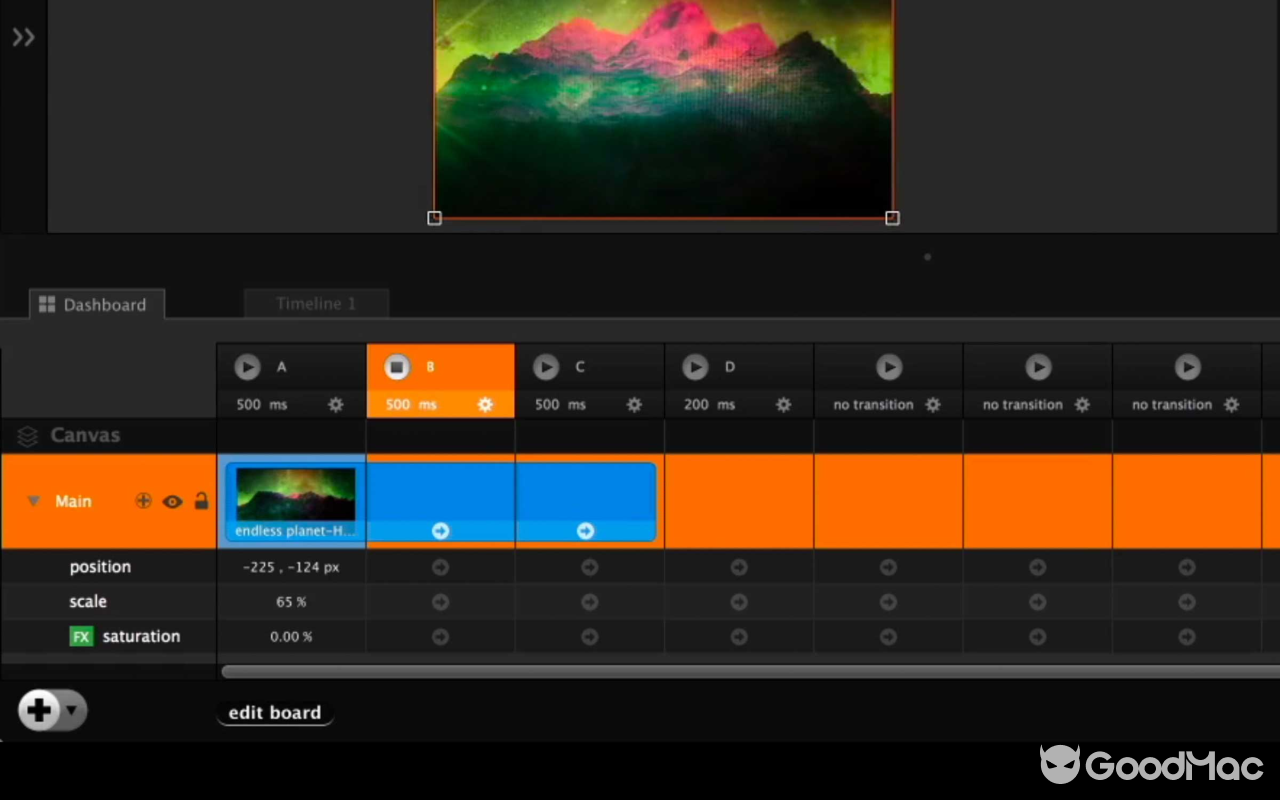The width and height of the screenshot is (1280, 800).
Task: Click the FX badge beside saturation
Action: click(81, 636)
